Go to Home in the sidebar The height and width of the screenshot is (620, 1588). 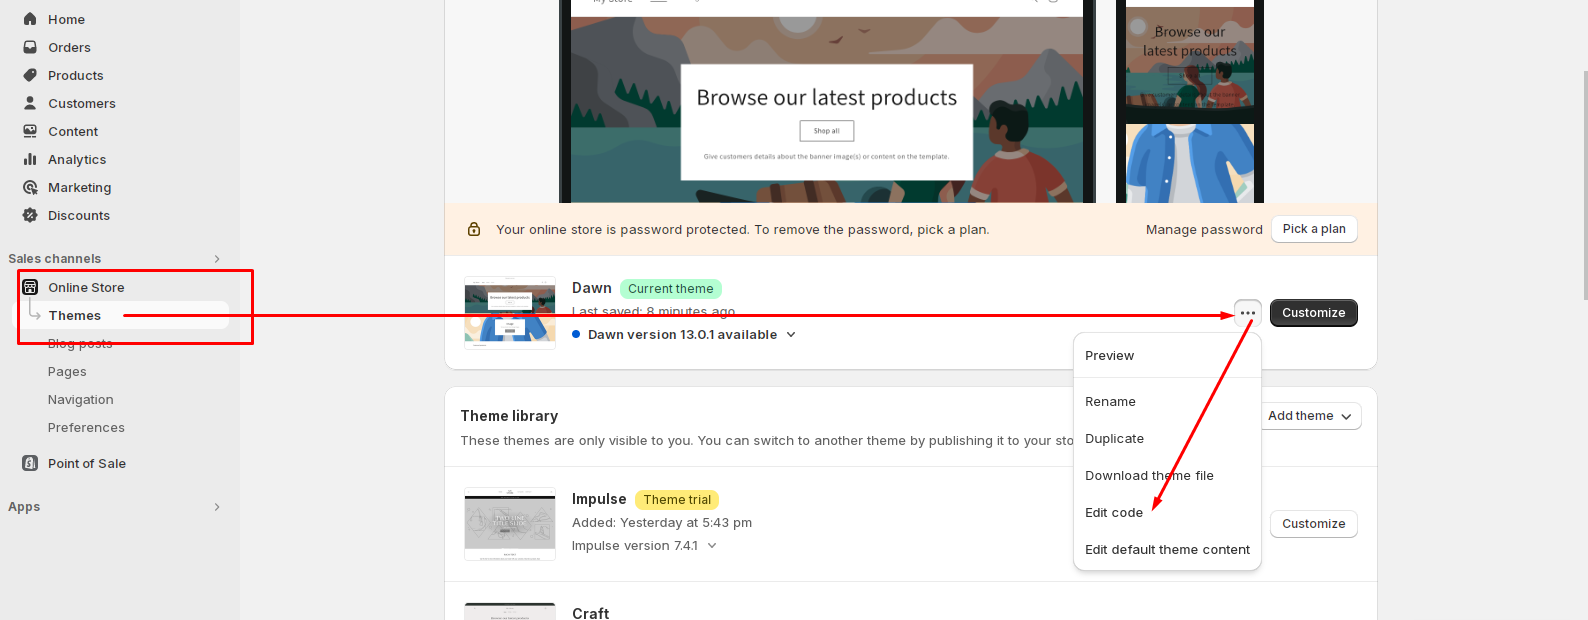(66, 19)
